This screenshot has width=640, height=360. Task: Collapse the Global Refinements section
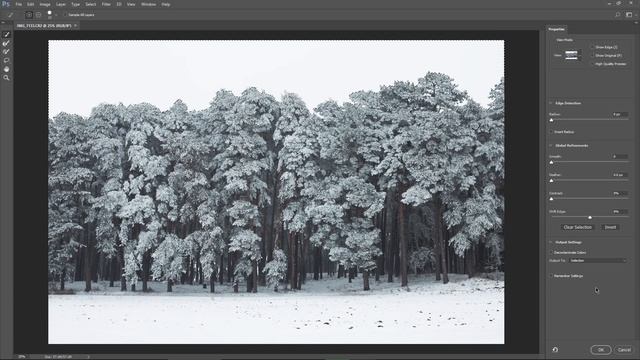tap(551, 146)
